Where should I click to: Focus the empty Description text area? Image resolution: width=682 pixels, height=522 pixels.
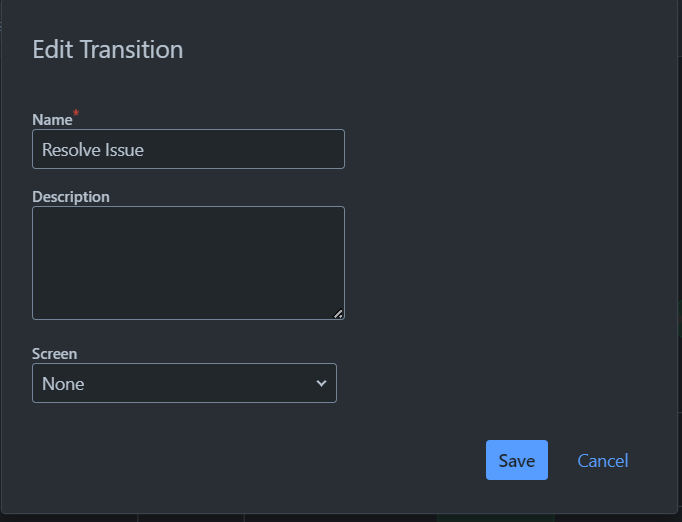188,263
